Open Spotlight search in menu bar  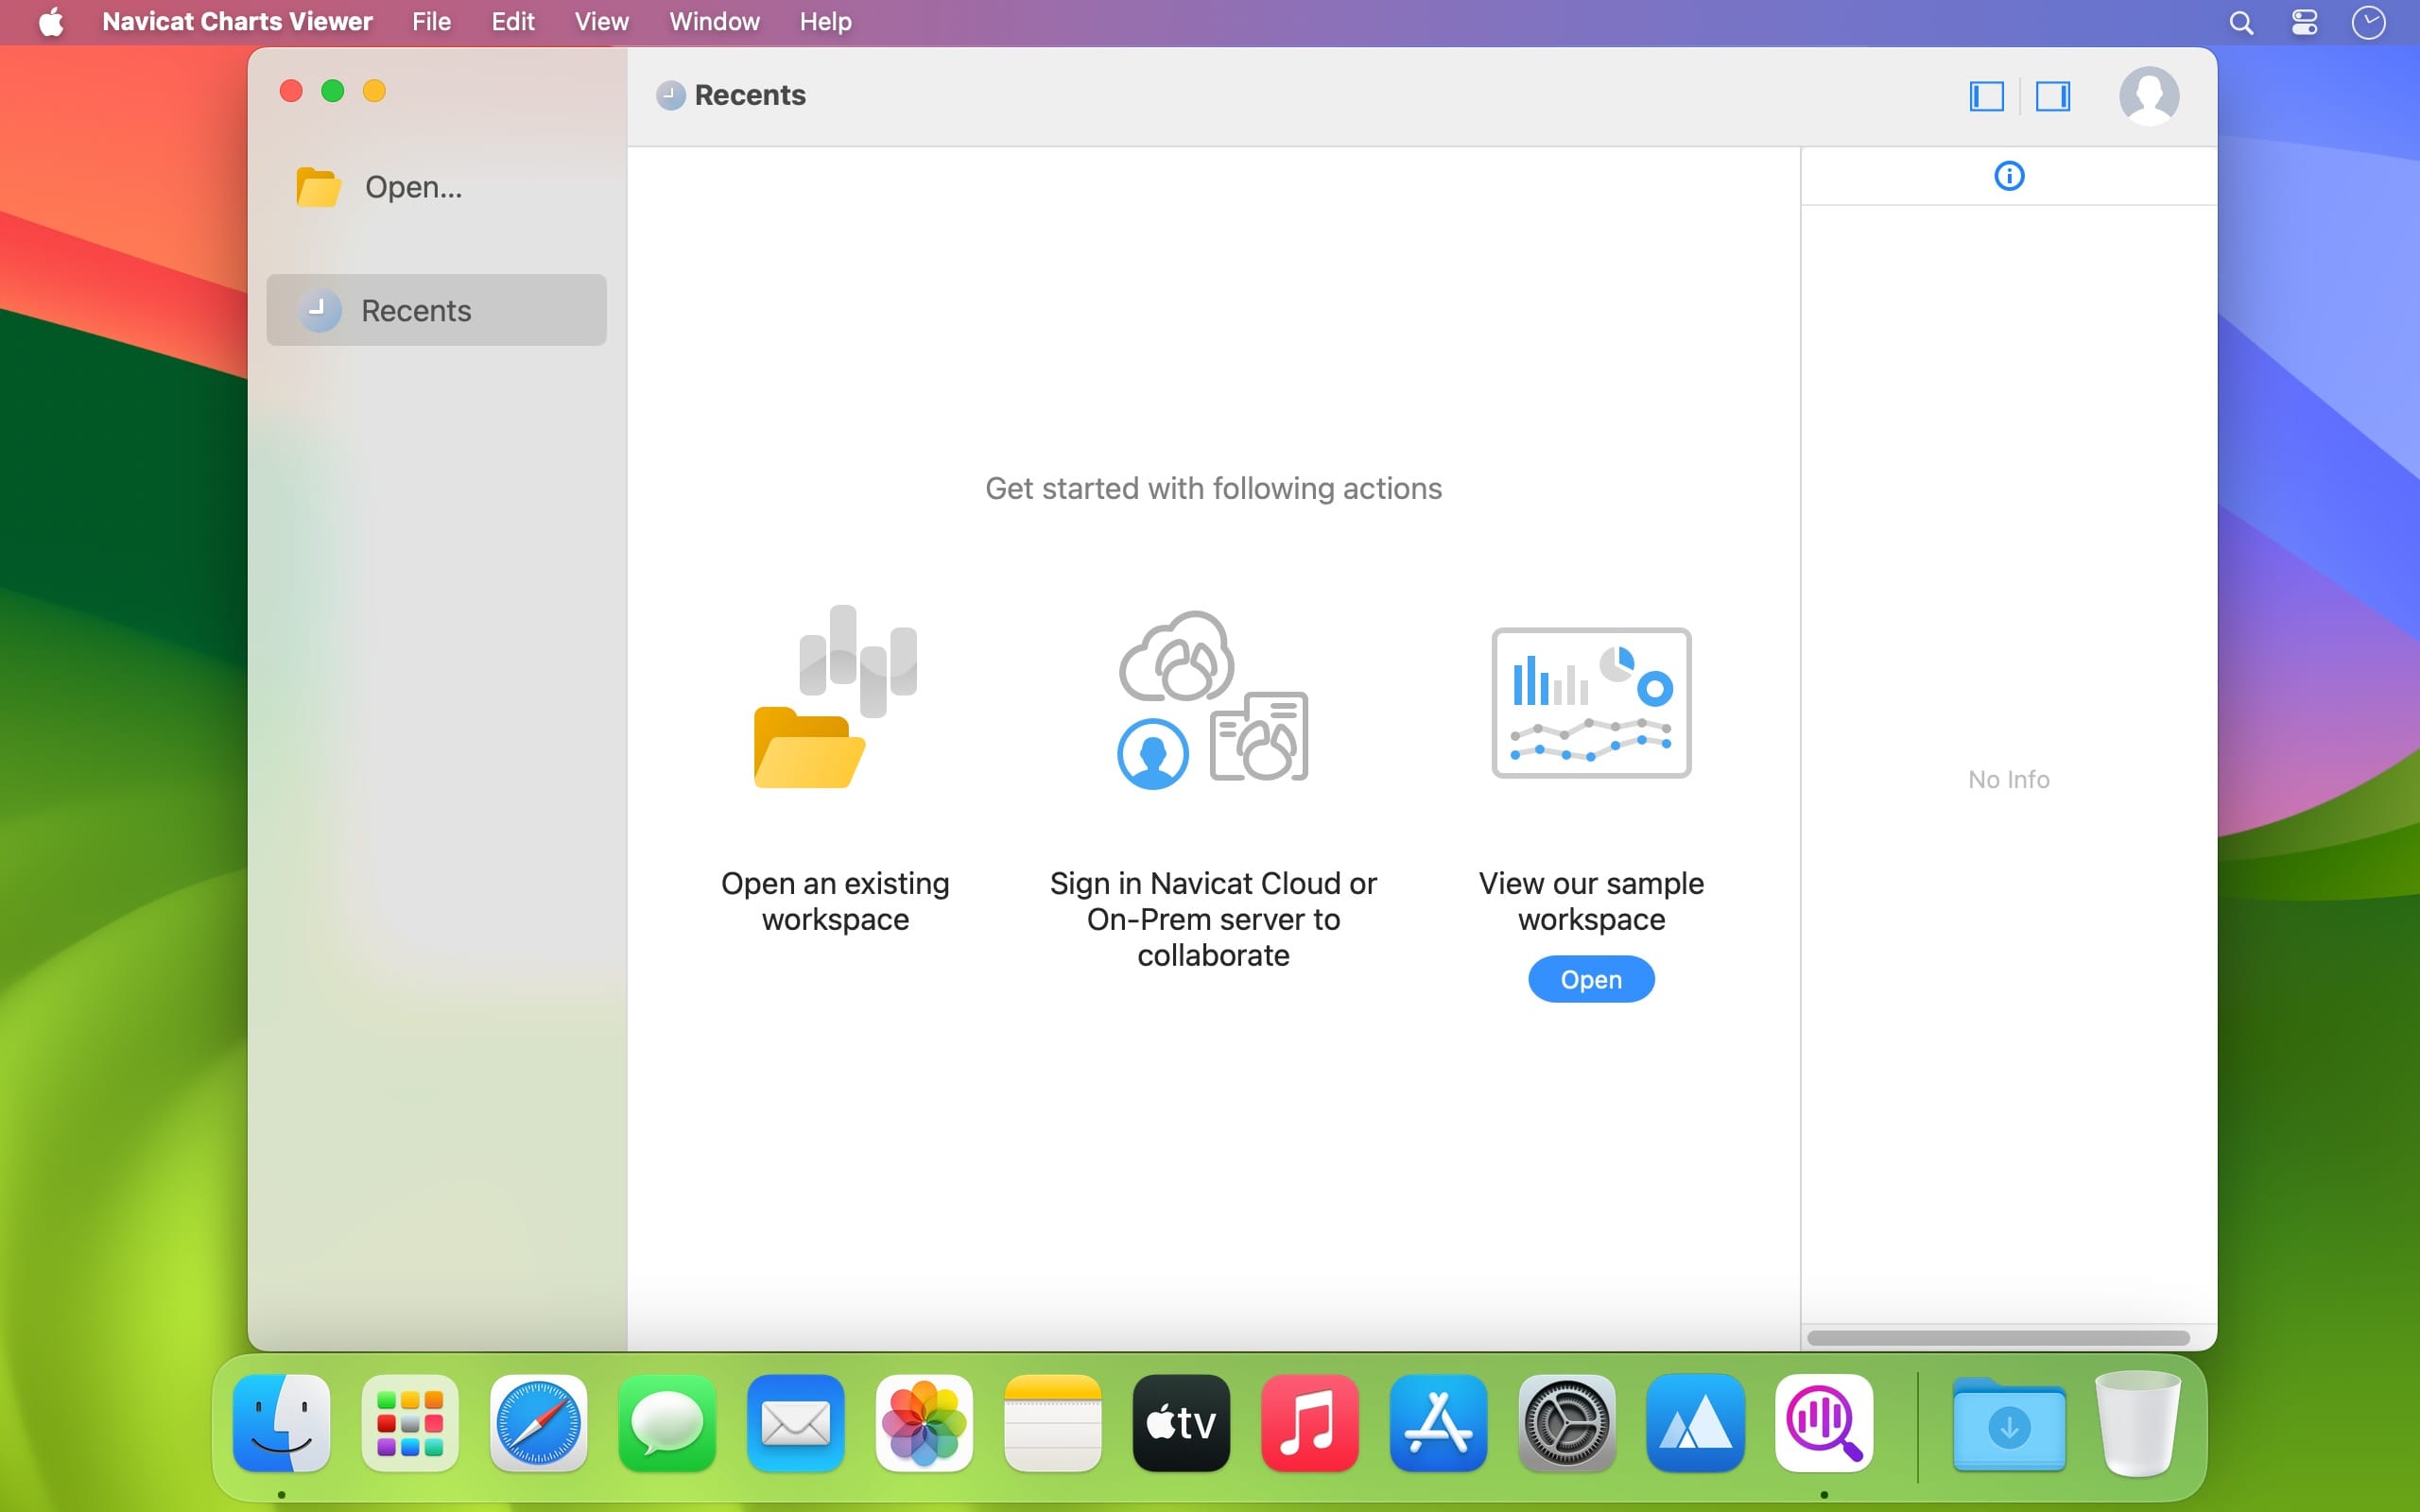point(2241,22)
